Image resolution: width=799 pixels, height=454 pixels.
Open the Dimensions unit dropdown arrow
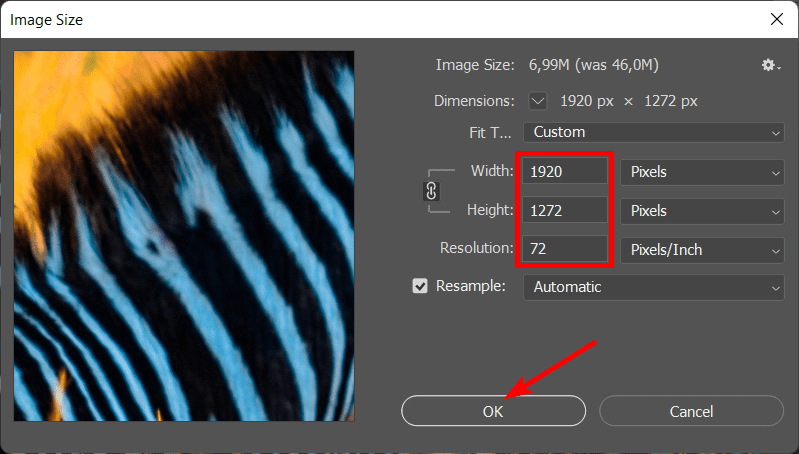click(538, 101)
